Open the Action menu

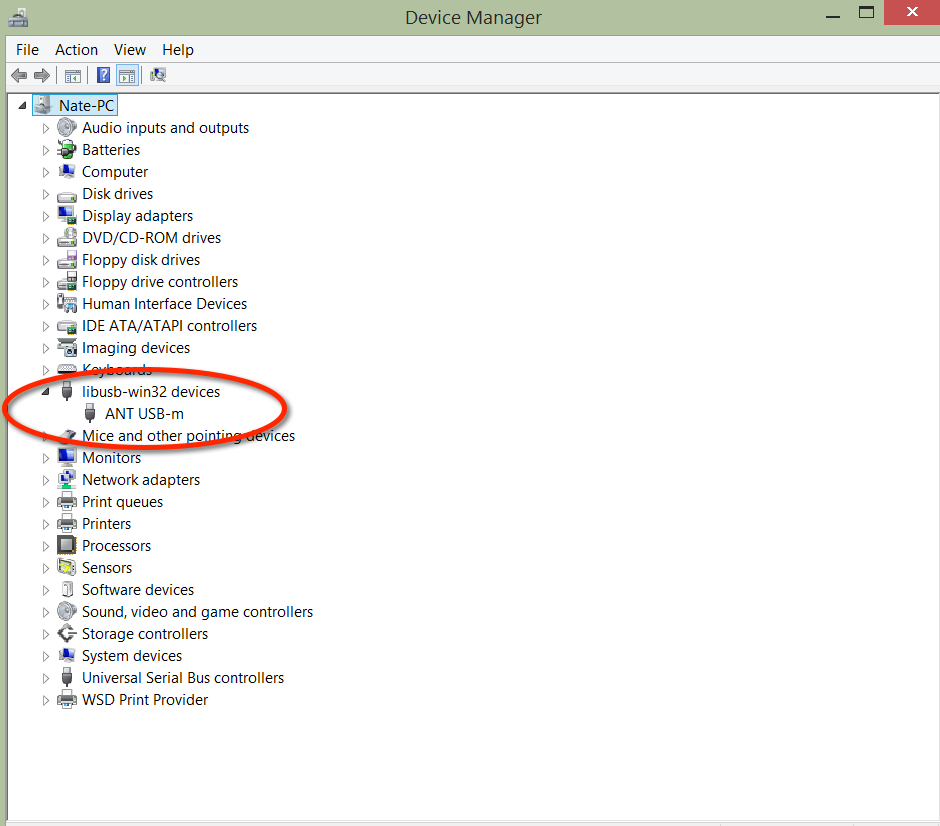tap(76, 50)
